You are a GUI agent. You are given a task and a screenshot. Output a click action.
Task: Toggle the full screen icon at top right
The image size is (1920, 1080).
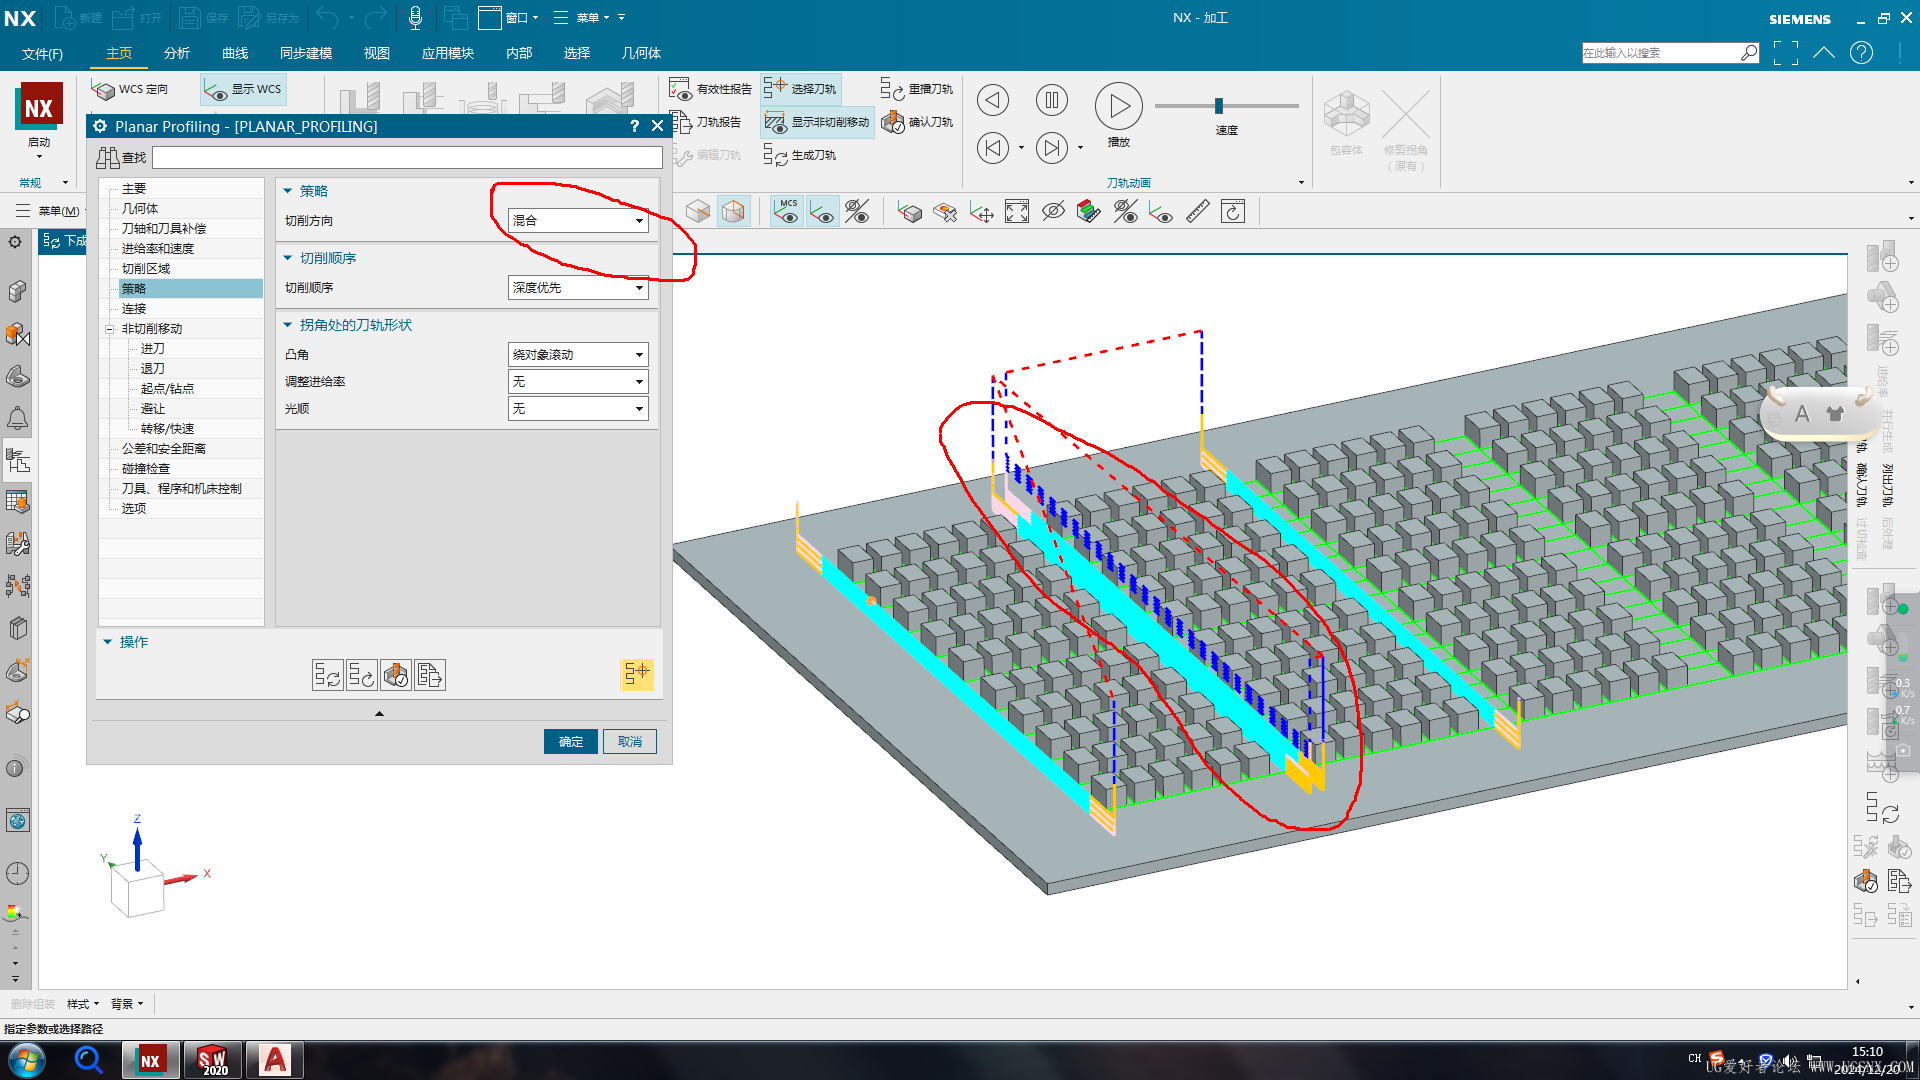pos(1785,53)
